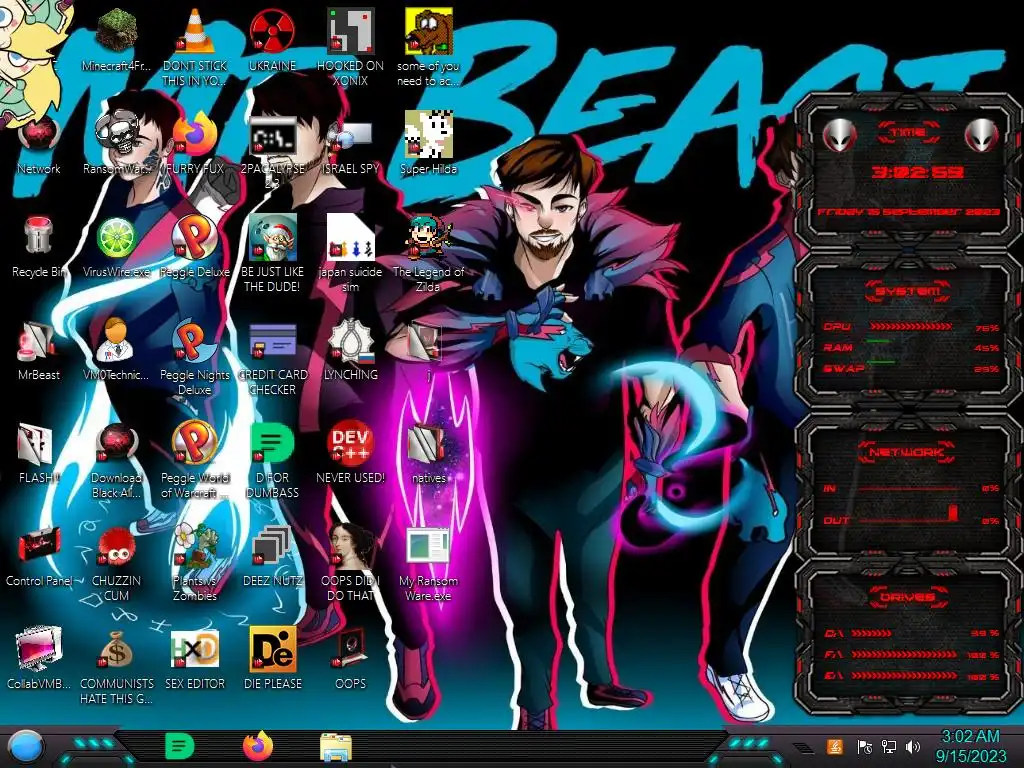
Task: Click the left alien head logo in widget
Action: tap(839, 135)
